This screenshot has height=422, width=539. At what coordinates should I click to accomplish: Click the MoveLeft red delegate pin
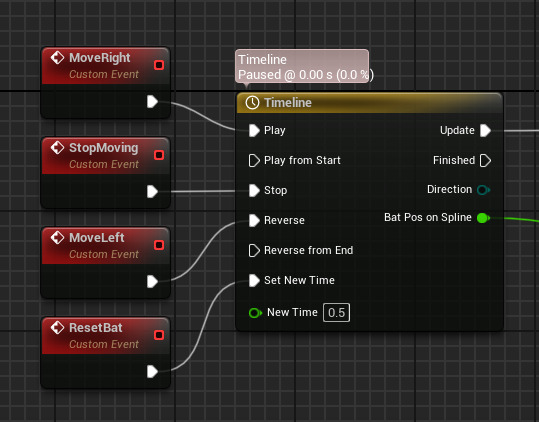coord(159,245)
